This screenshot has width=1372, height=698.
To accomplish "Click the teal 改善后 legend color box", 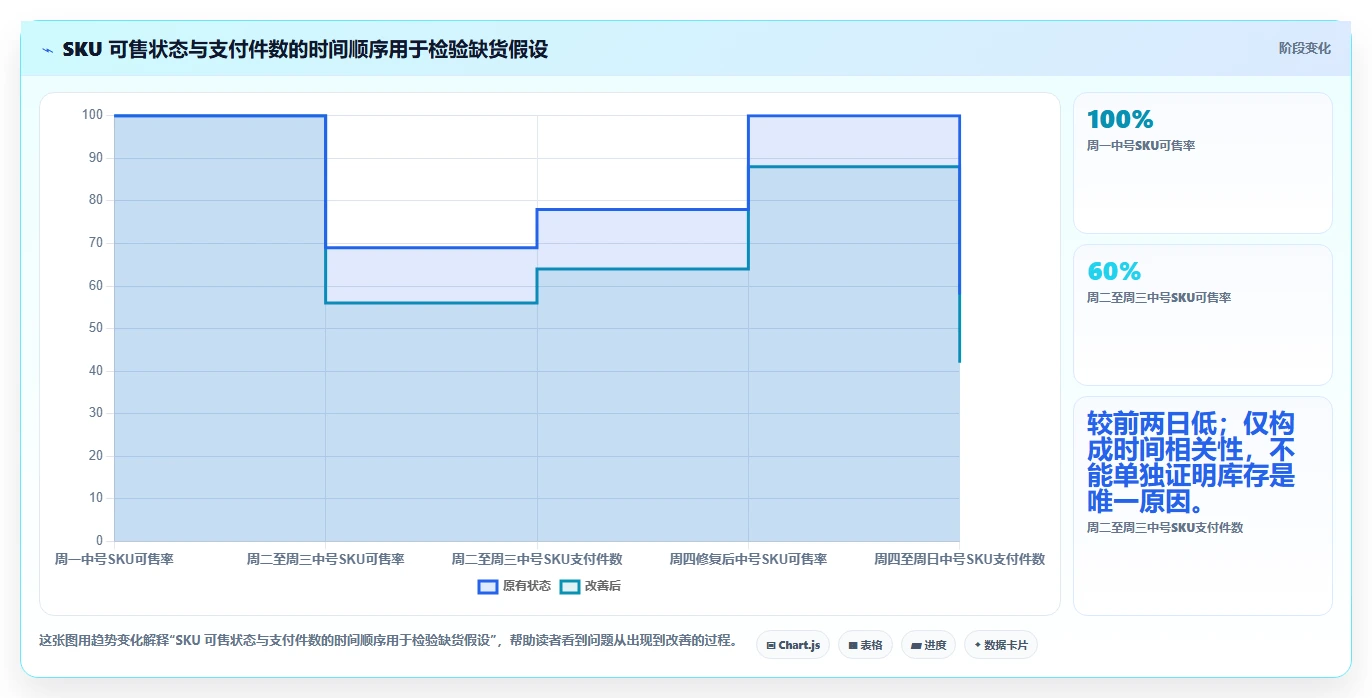I will (x=569, y=586).
